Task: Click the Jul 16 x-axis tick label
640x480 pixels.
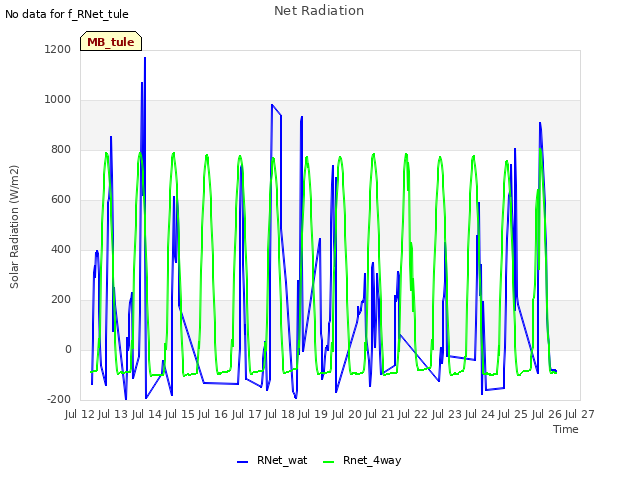Action: [213, 414]
